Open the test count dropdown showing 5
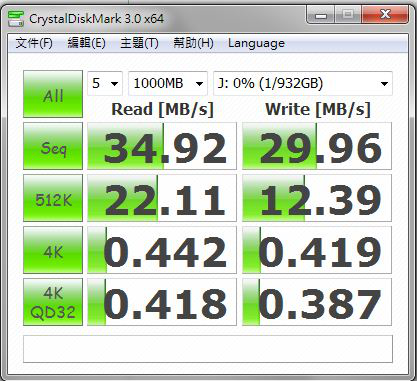This screenshot has width=417, height=381. coord(105,83)
